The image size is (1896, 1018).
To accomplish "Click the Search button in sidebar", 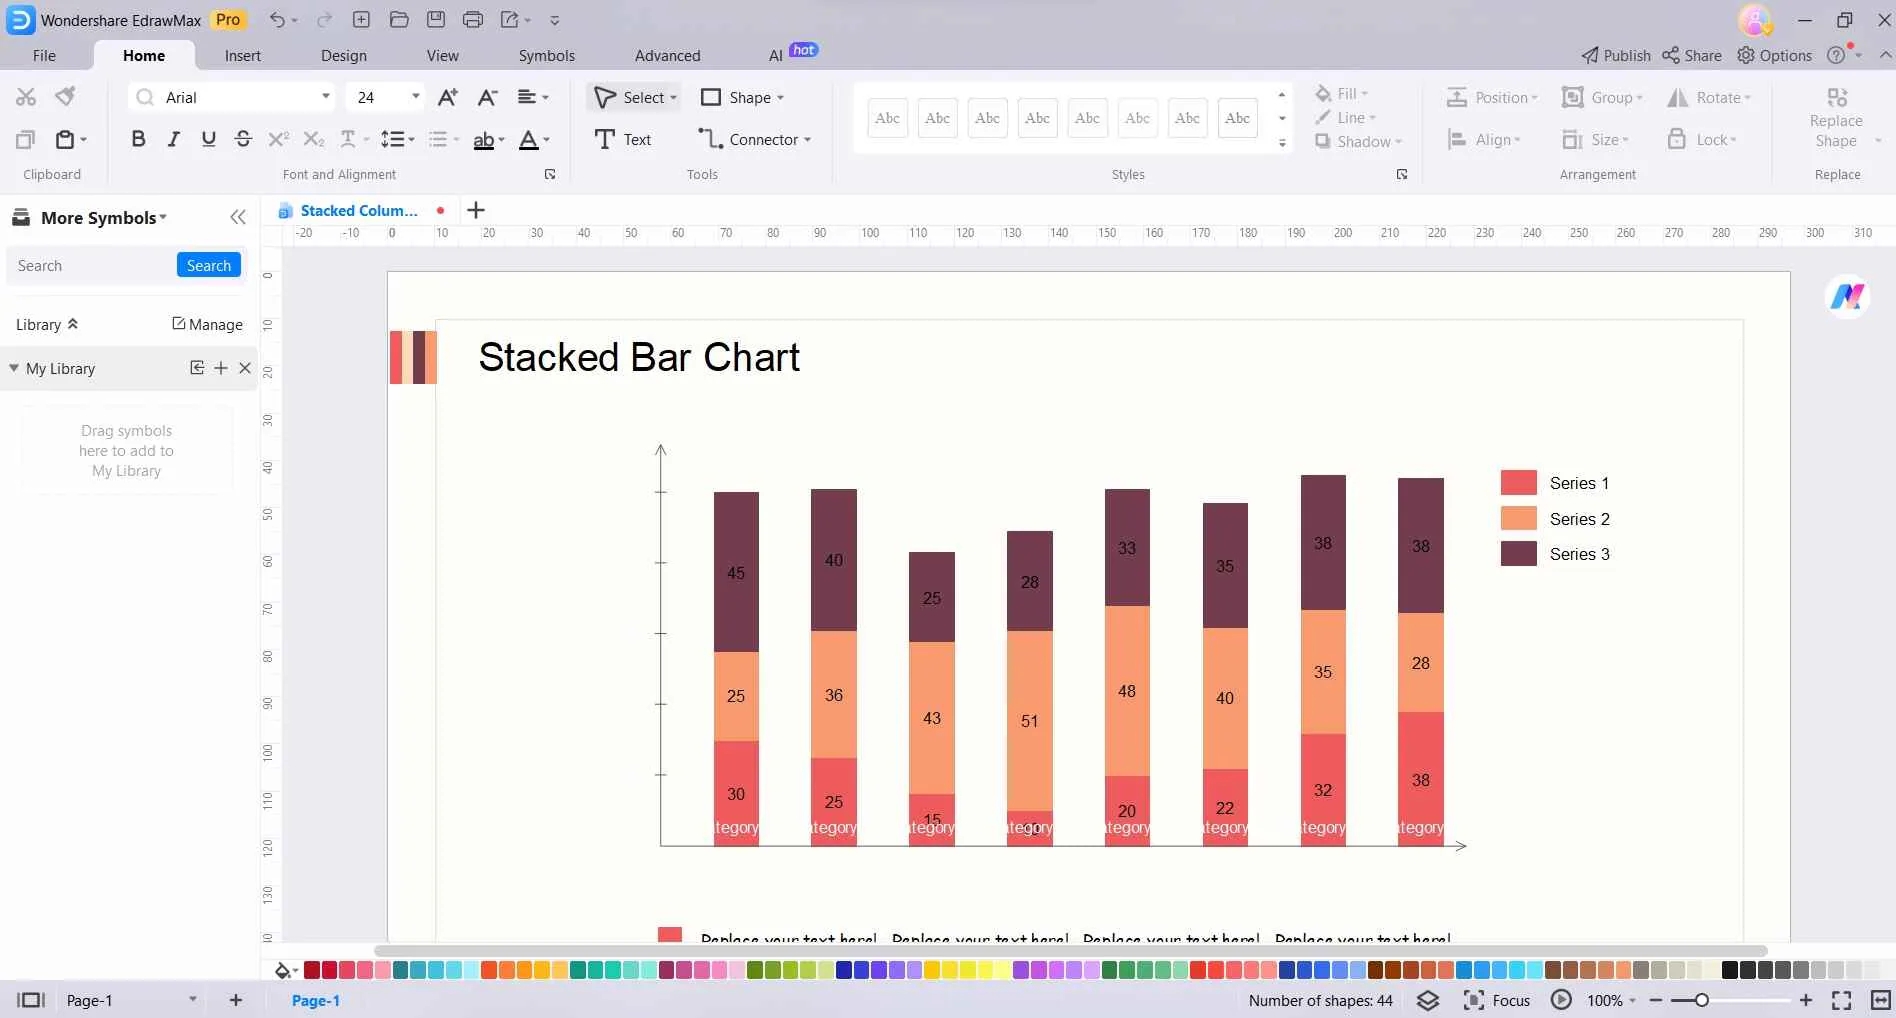I will (x=208, y=264).
